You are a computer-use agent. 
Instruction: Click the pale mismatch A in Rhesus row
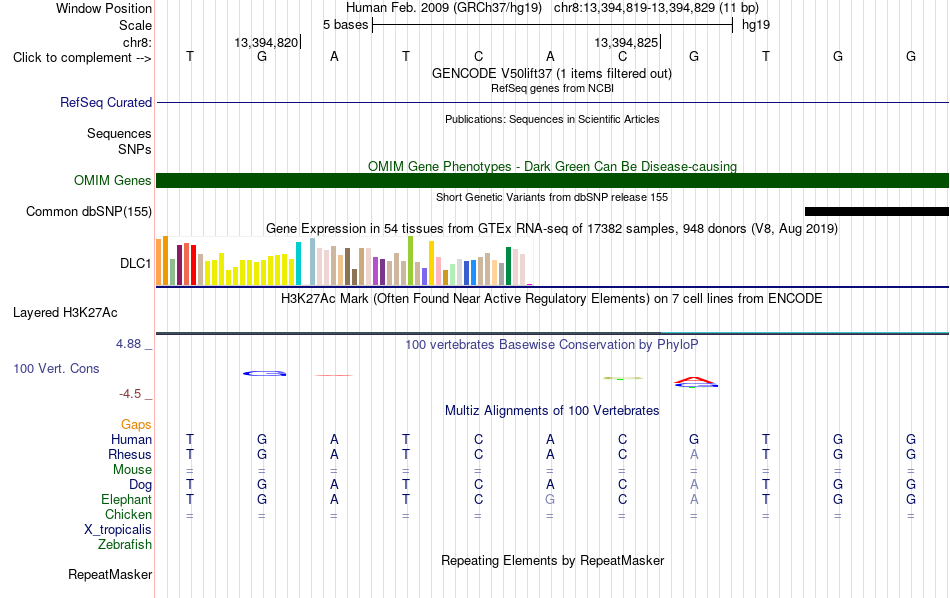694,454
